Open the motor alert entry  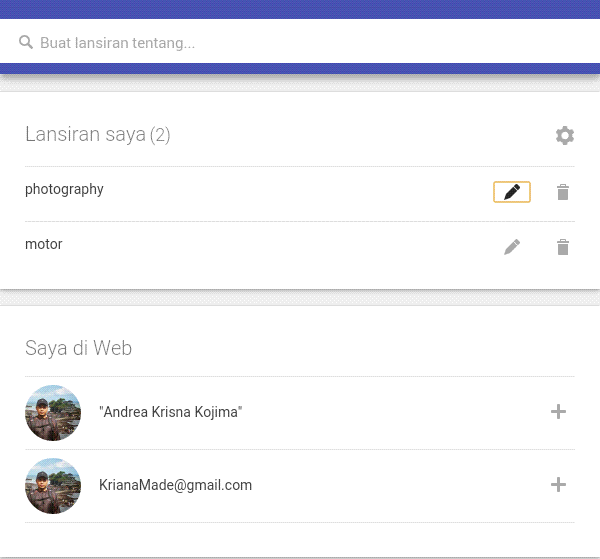44,244
